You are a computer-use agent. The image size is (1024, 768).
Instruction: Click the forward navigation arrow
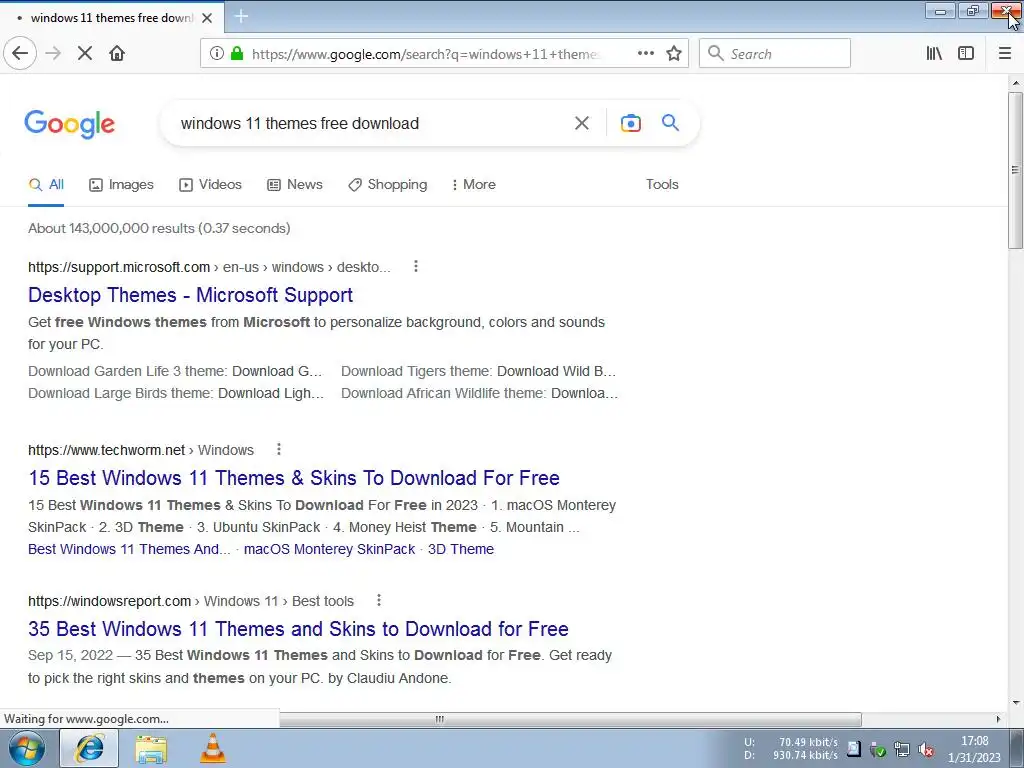54,54
